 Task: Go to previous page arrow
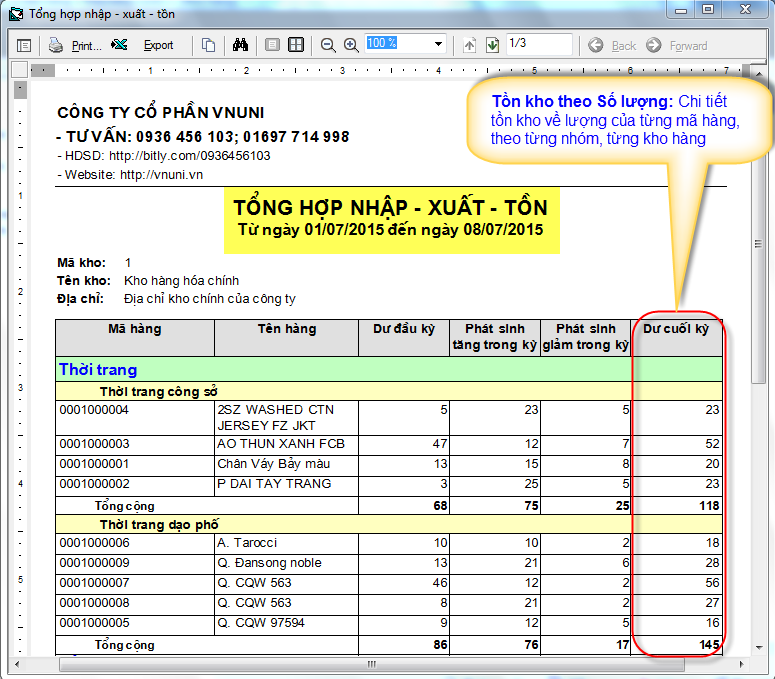[x=470, y=45]
